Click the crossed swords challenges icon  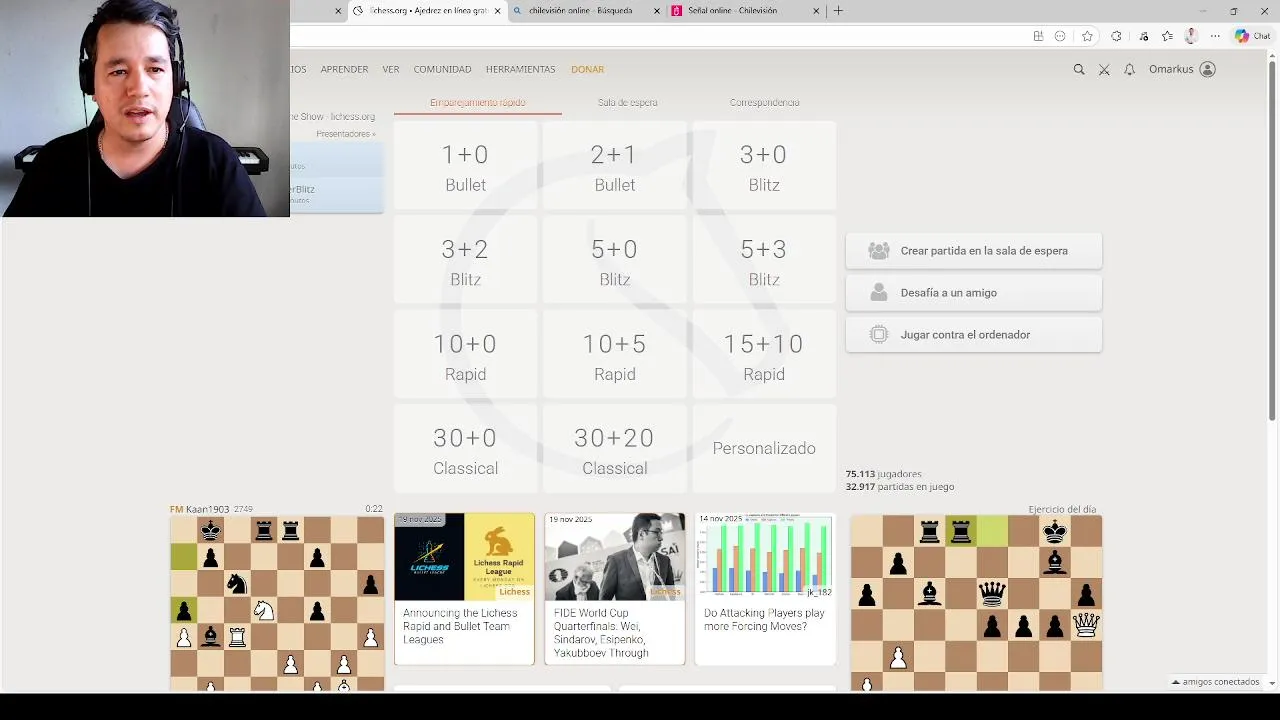1104,70
